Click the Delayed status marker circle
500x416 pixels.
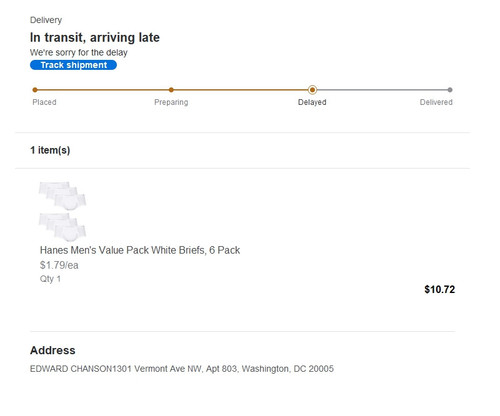[x=312, y=90]
